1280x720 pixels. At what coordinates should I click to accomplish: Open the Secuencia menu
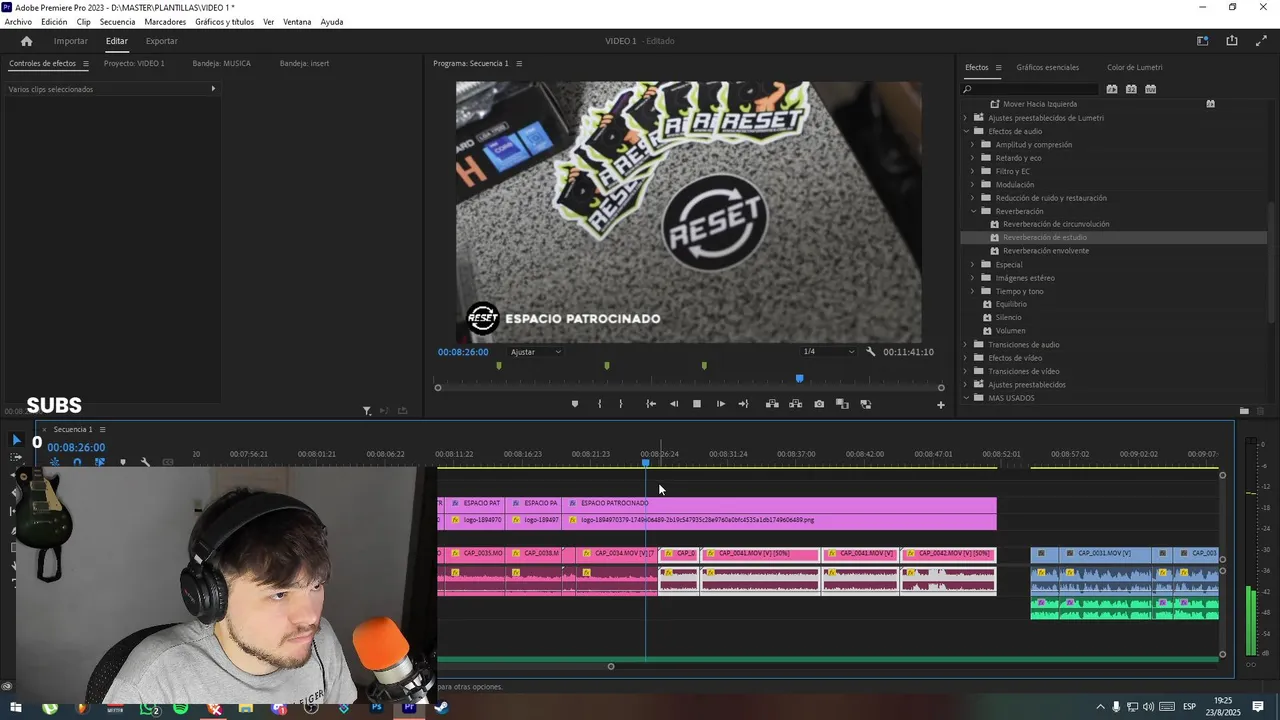[117, 22]
